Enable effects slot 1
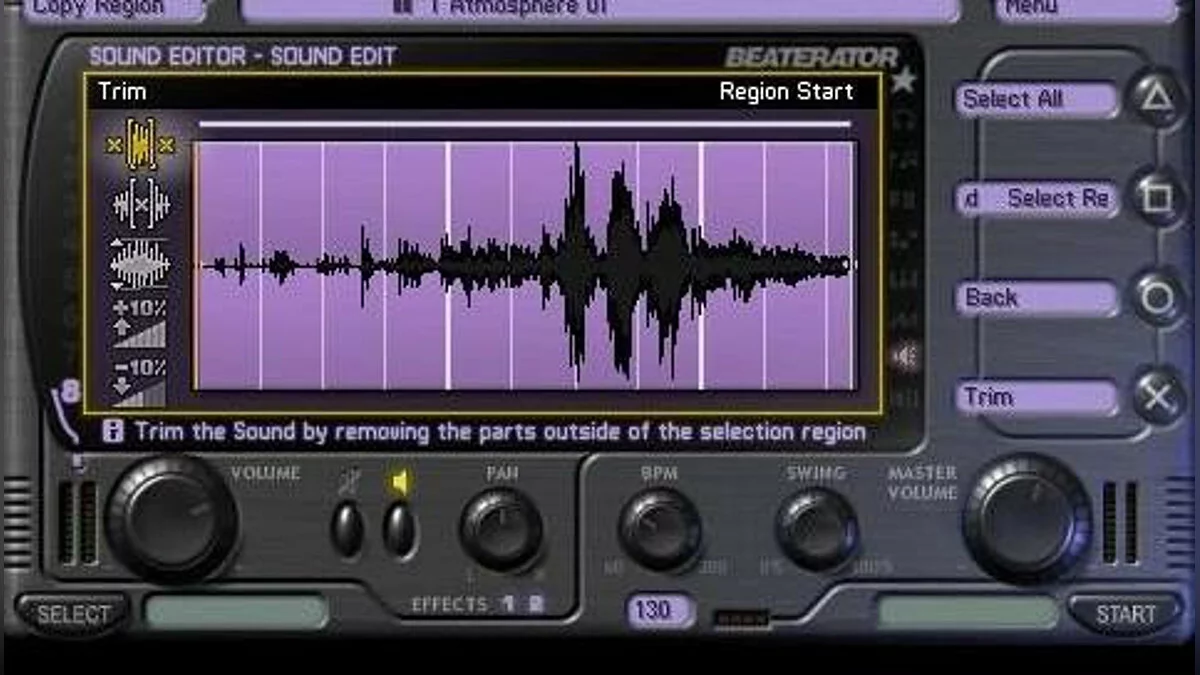Image resolution: width=1200 pixels, height=675 pixels. click(x=508, y=604)
